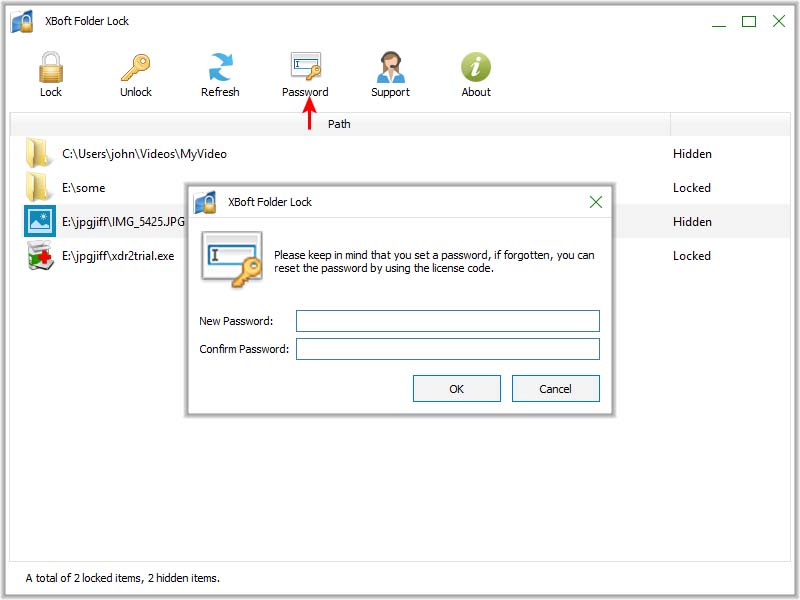This screenshot has width=800, height=600.
Task: Focus the New Password field
Action: tap(447, 321)
